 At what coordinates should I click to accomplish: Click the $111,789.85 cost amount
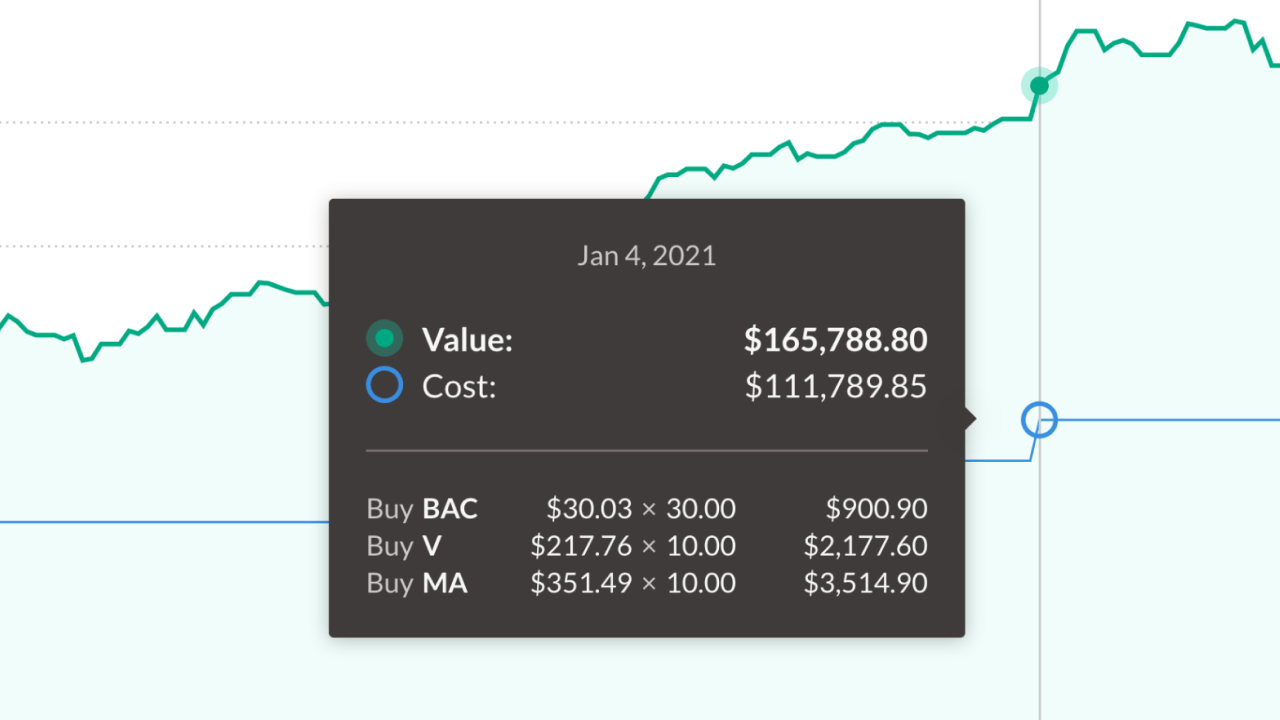point(835,386)
